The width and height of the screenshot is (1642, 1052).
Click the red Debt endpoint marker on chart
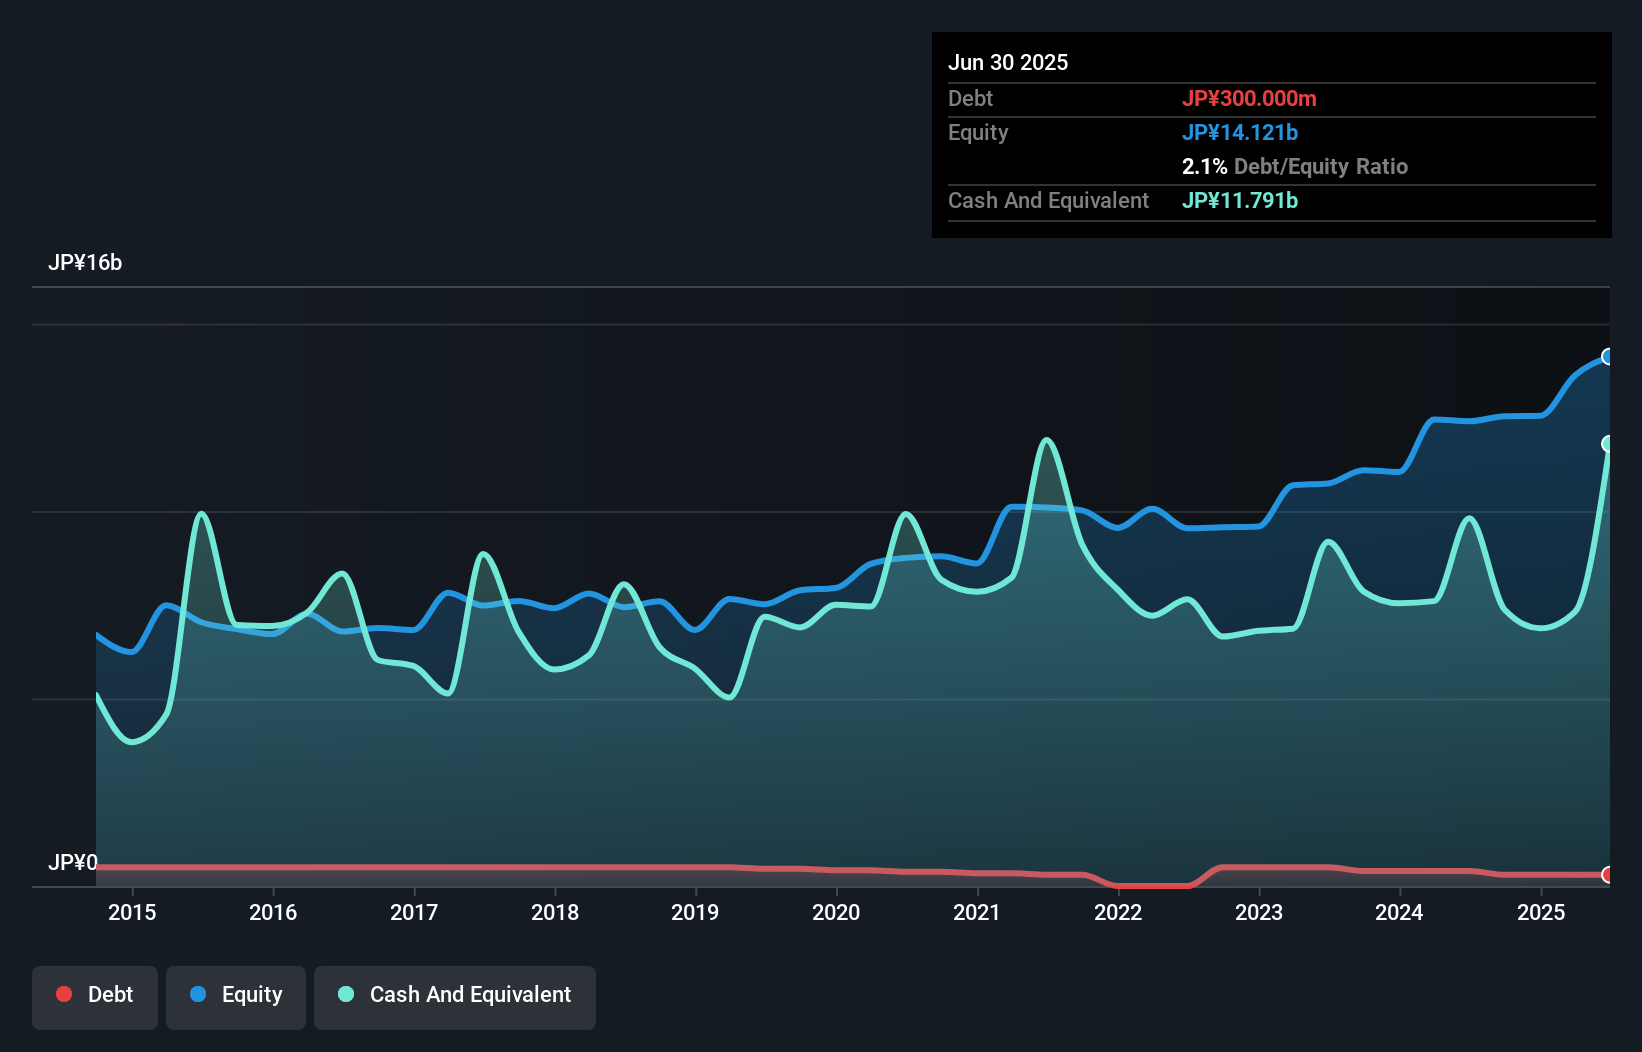tap(1607, 875)
